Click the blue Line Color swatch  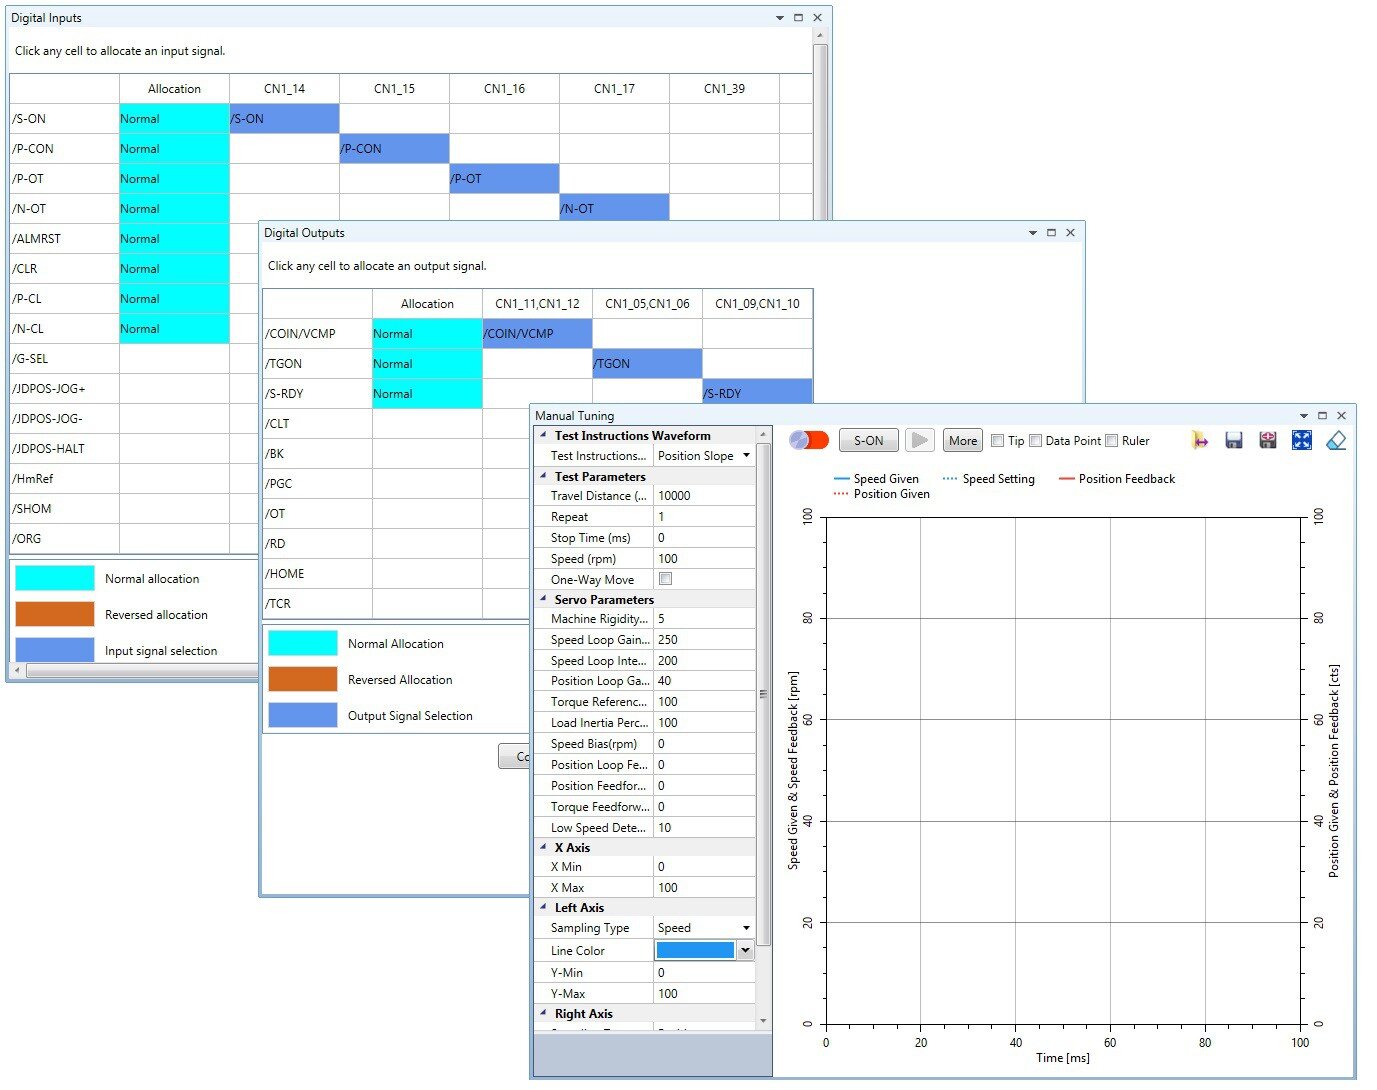pos(695,951)
